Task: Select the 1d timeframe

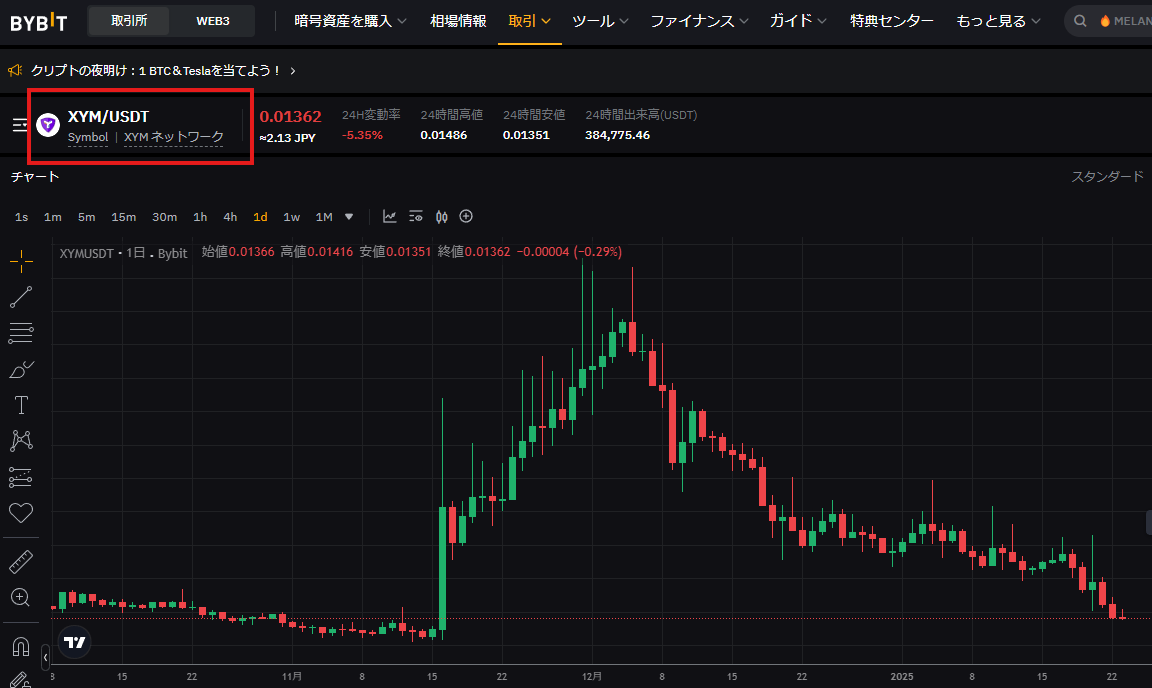Action: point(260,217)
